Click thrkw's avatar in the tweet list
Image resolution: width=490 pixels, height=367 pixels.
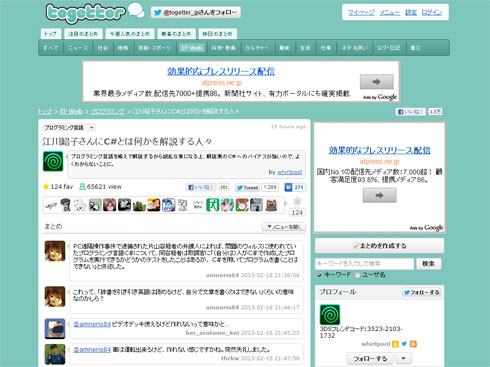click(x=55, y=354)
